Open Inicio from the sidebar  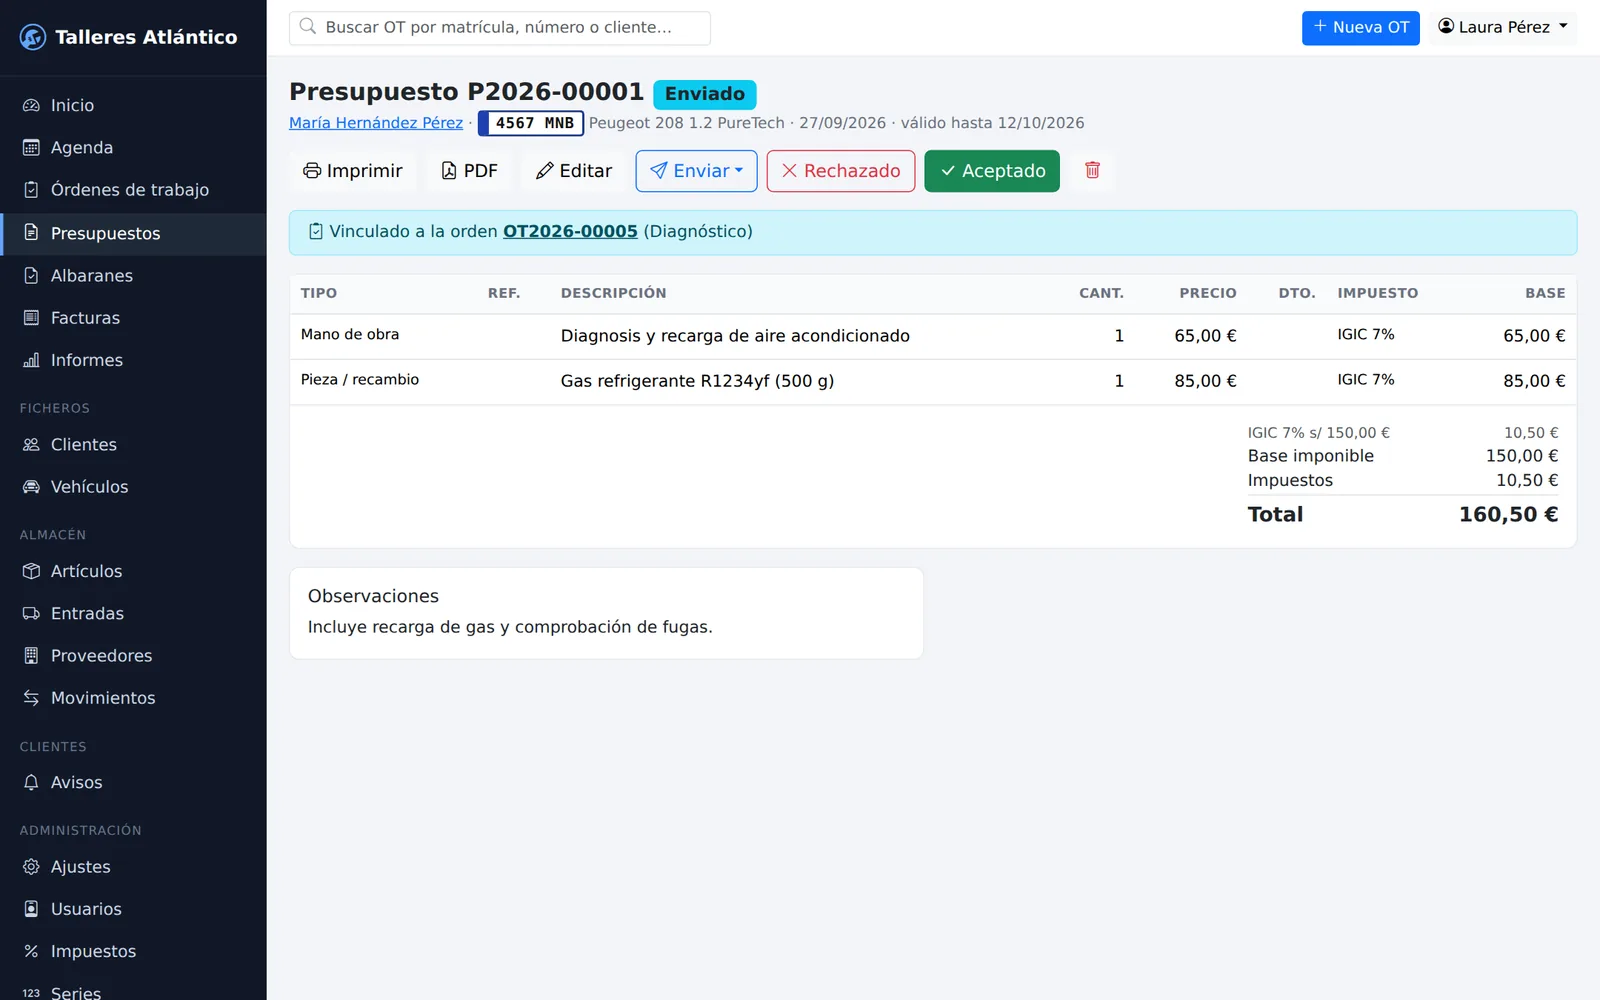[133, 105]
